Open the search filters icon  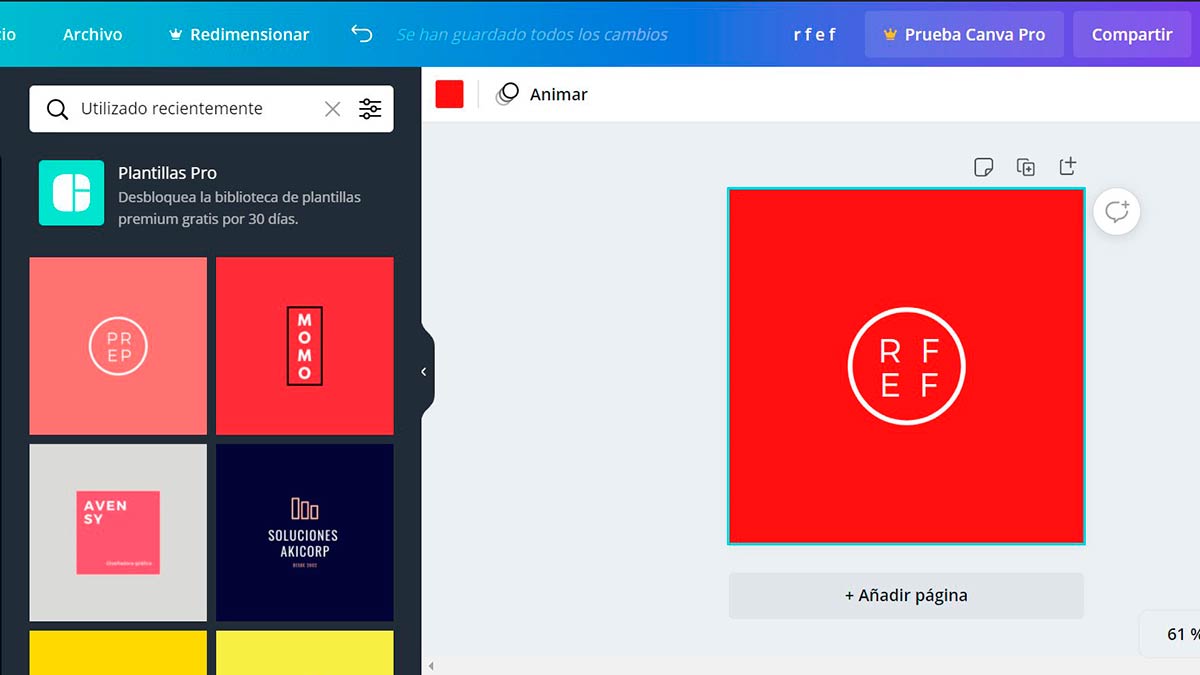(370, 109)
